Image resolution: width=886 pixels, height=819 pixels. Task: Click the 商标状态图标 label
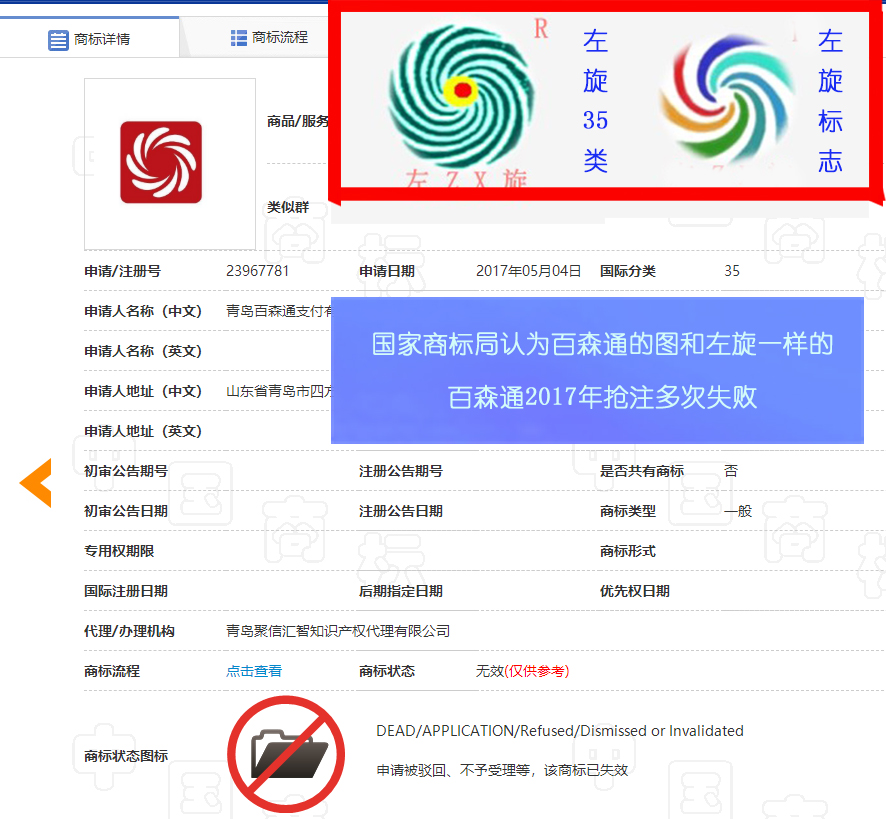click(126, 756)
